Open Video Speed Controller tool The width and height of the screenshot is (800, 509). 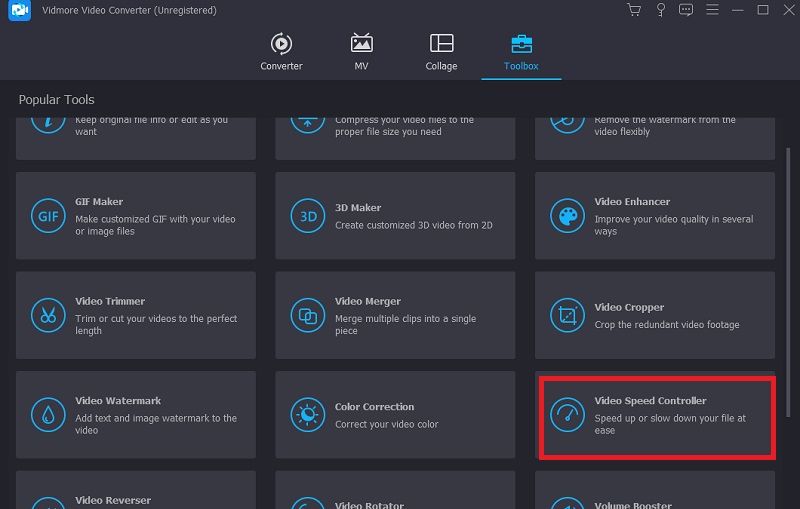[x=656, y=415]
